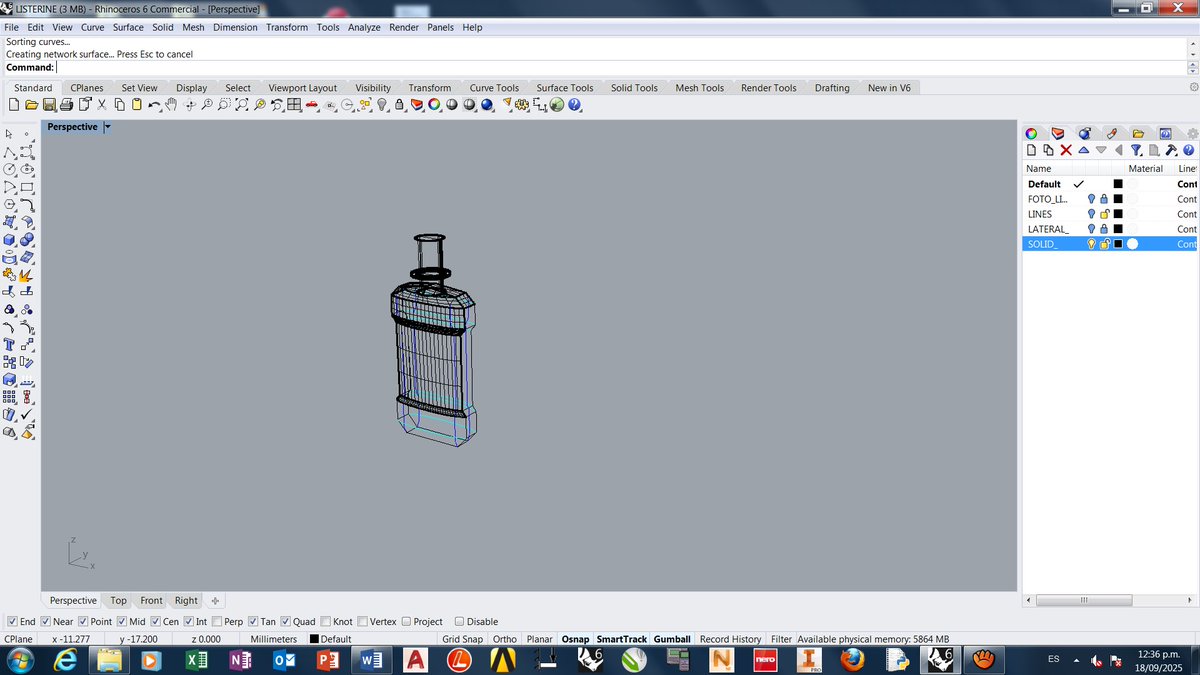Click the Windows Start button
Image resolution: width=1200 pixels, height=675 pixels.
(x=20, y=660)
